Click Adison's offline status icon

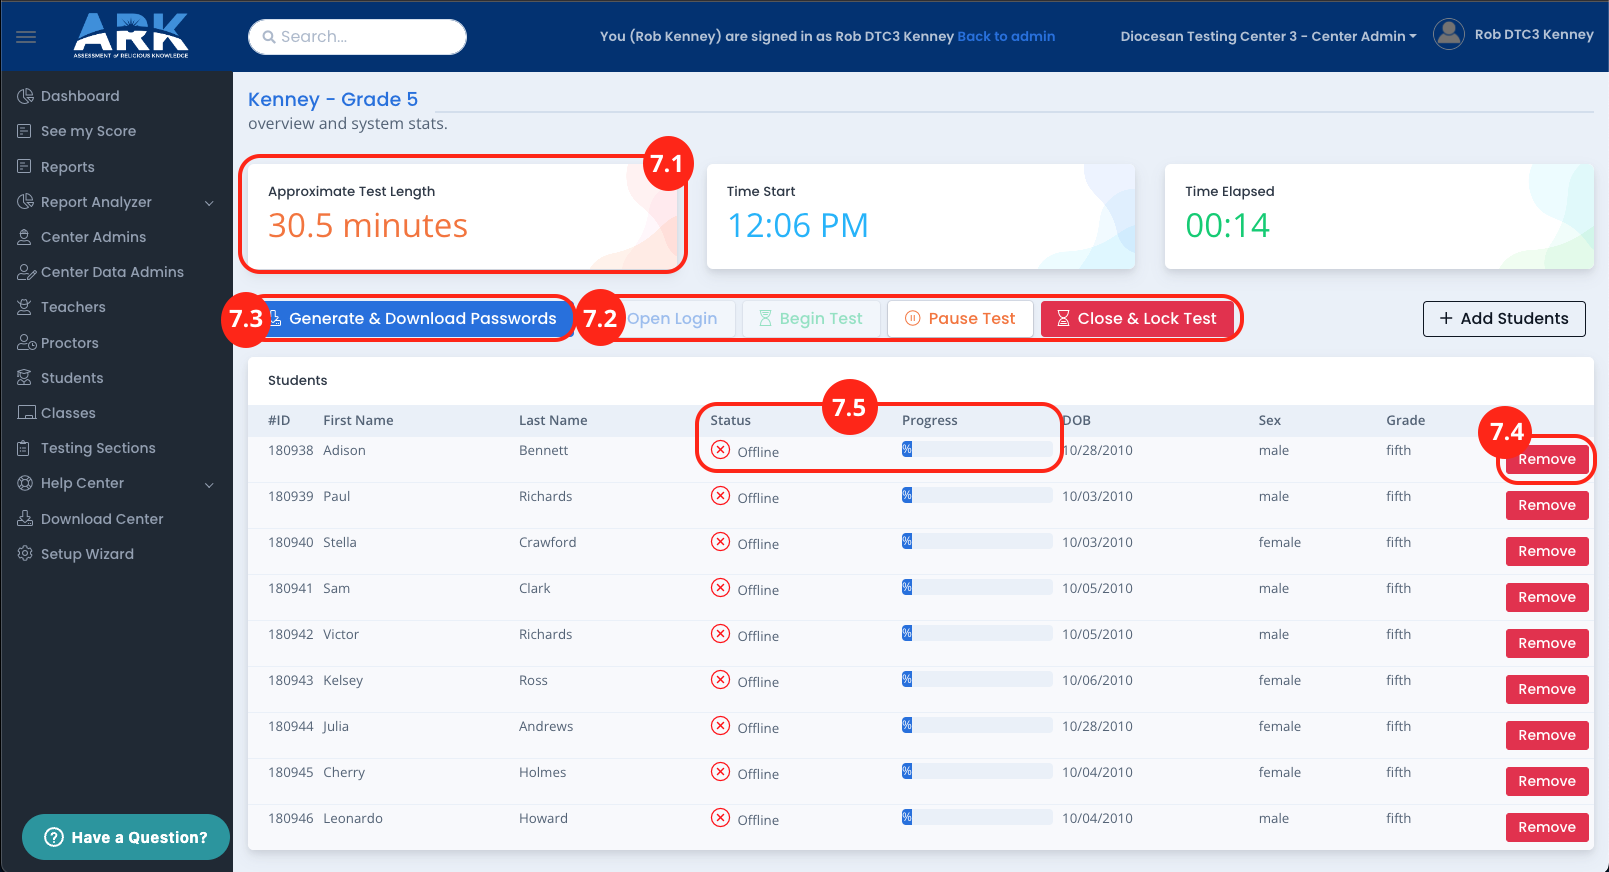[x=720, y=451]
